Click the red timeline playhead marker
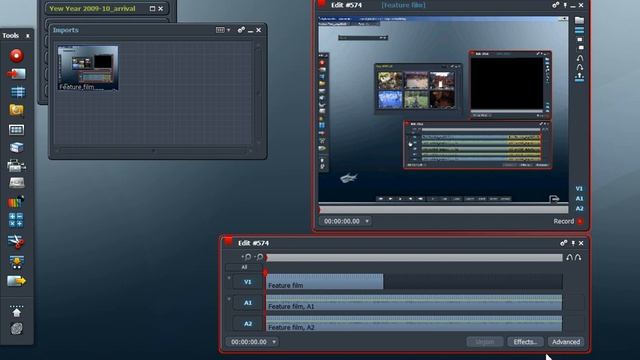The height and width of the screenshot is (360, 640). tap(266, 272)
